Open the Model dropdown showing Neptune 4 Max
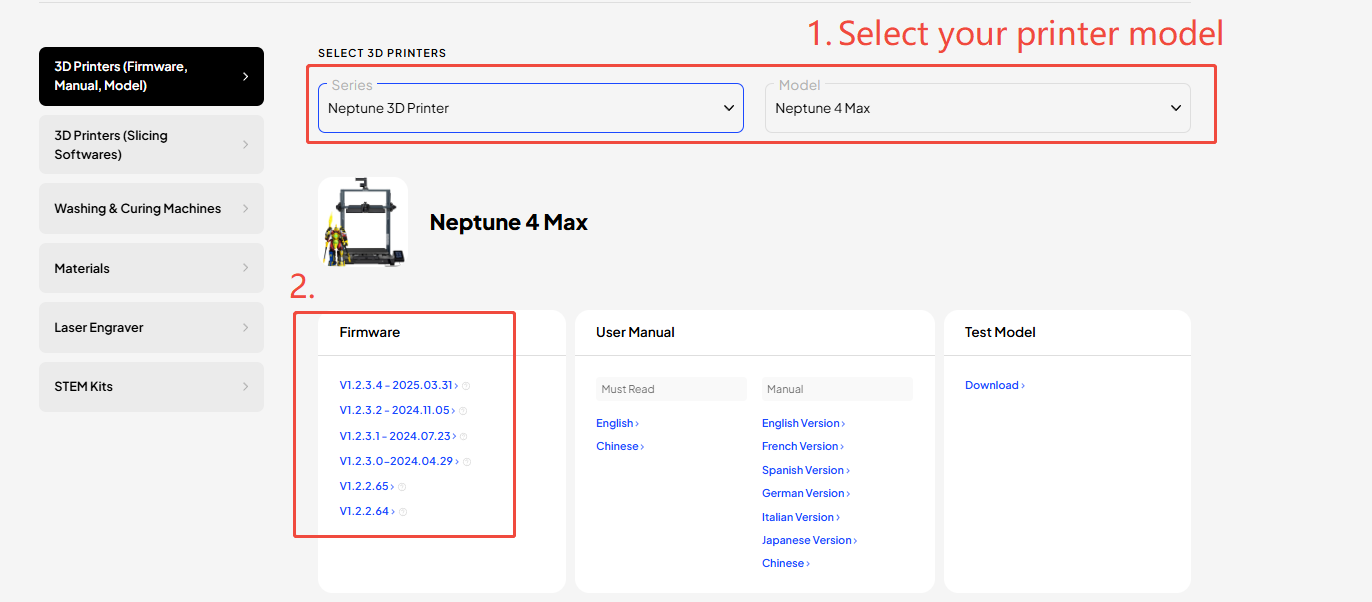Screen dimensions: 1372x602 [x=977, y=108]
